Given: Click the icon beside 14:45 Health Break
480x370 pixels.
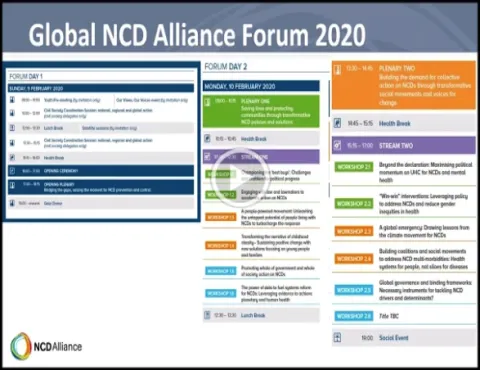Looking at the screenshot, I should pyautogui.click(x=337, y=123).
